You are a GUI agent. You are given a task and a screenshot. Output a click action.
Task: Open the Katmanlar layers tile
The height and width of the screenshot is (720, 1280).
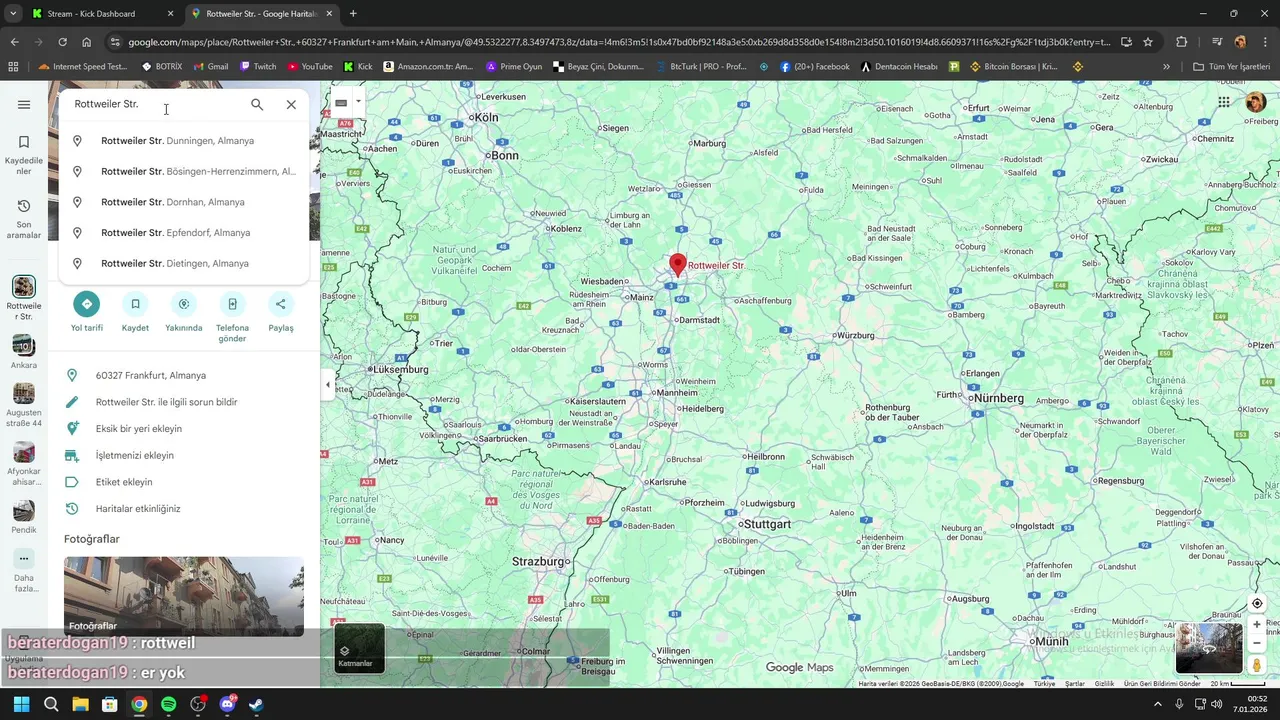[359, 649]
